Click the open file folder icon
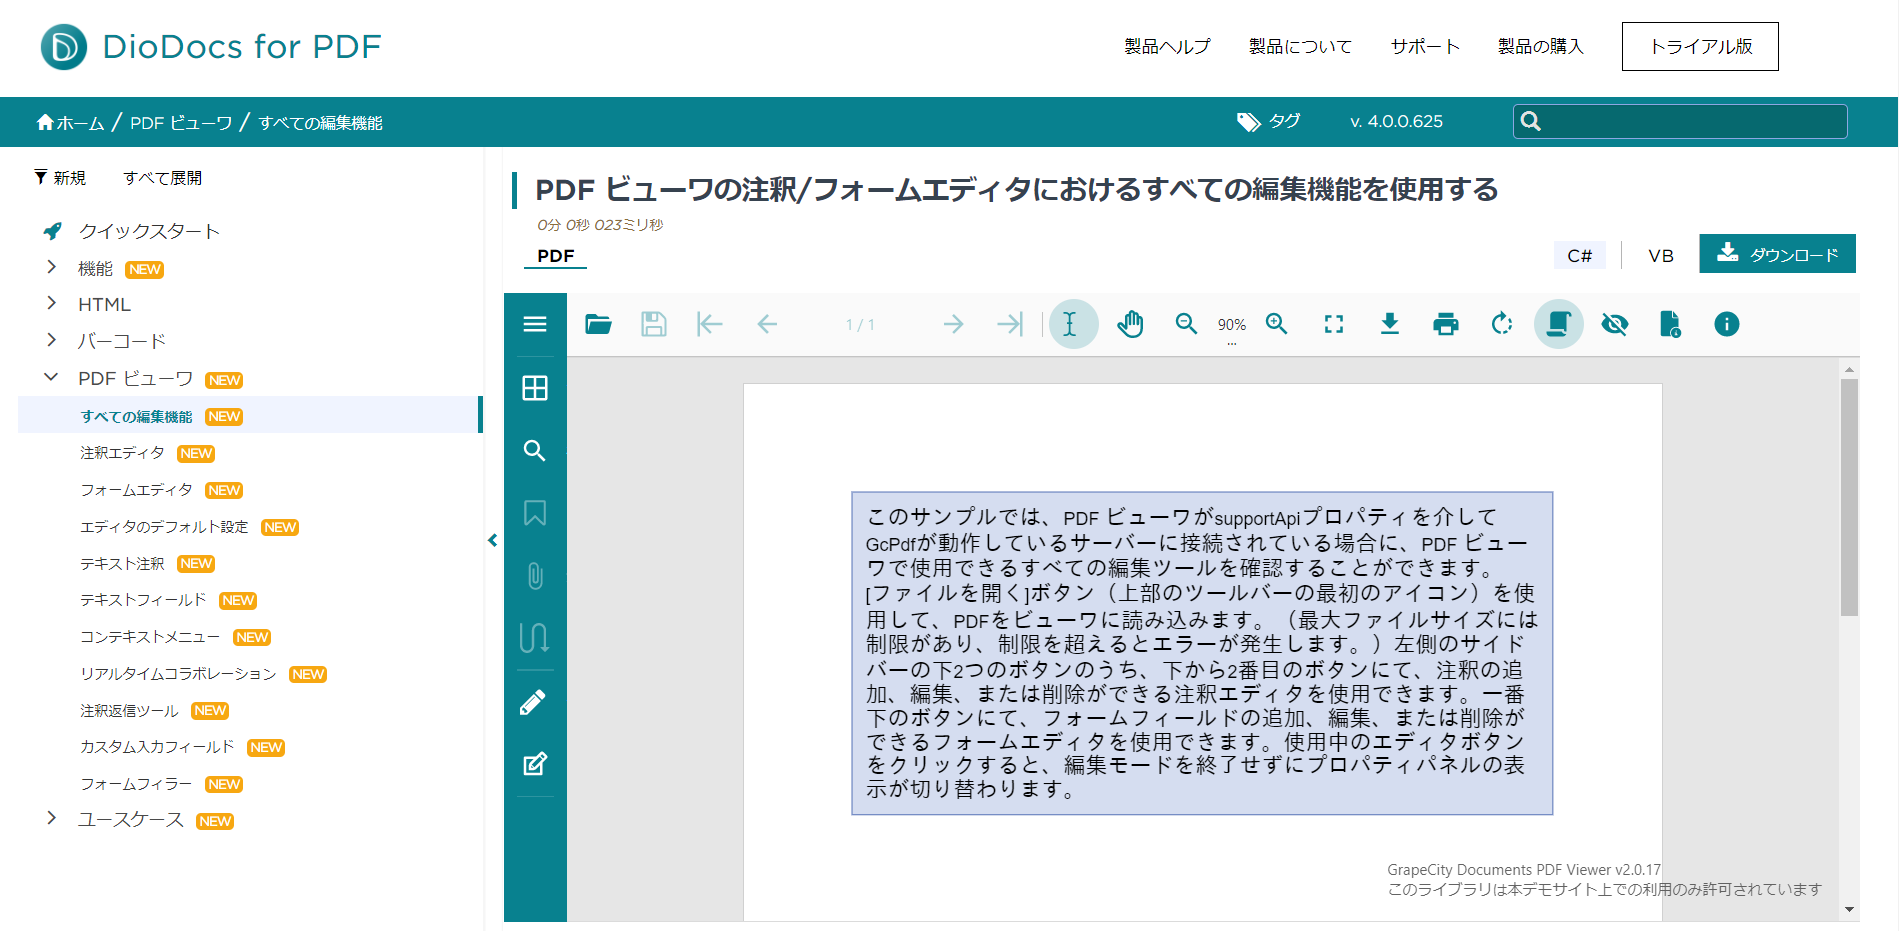Viewport: 1899px width, 931px height. pyautogui.click(x=598, y=324)
